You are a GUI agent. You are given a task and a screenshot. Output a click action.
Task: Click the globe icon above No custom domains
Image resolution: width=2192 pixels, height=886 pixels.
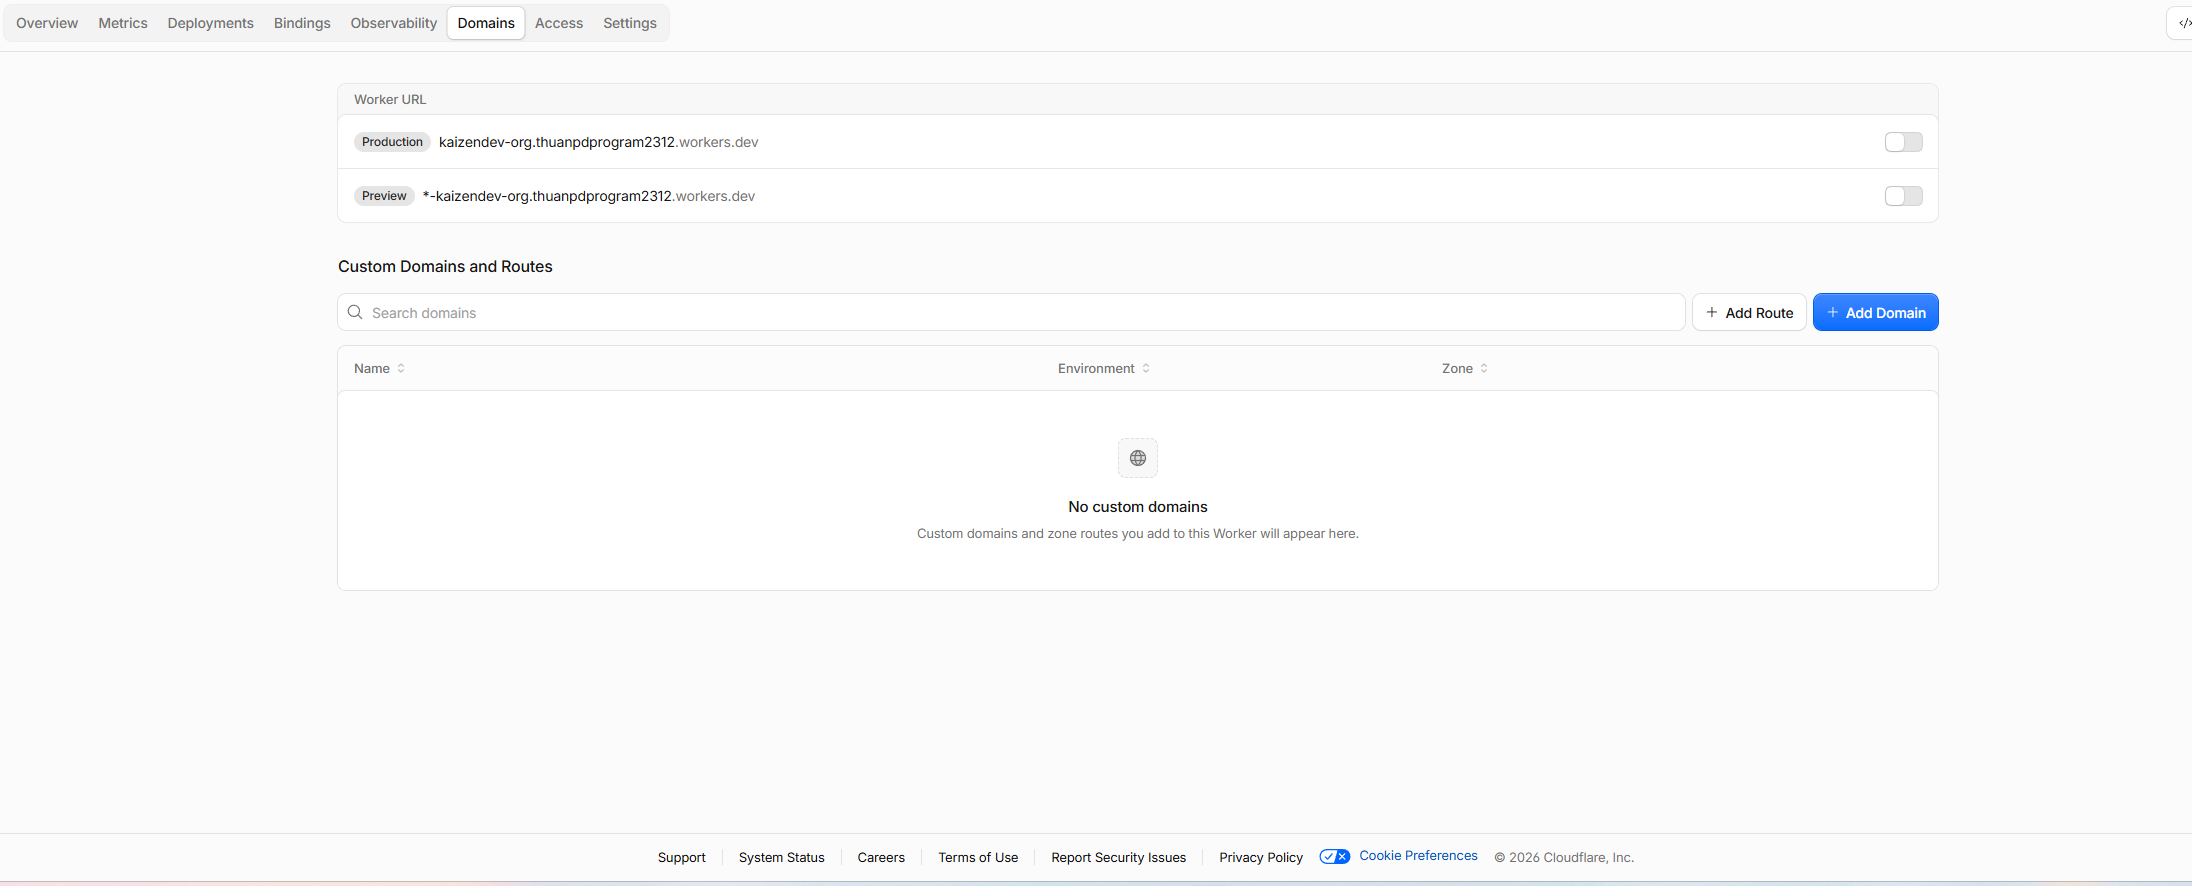[1138, 458]
